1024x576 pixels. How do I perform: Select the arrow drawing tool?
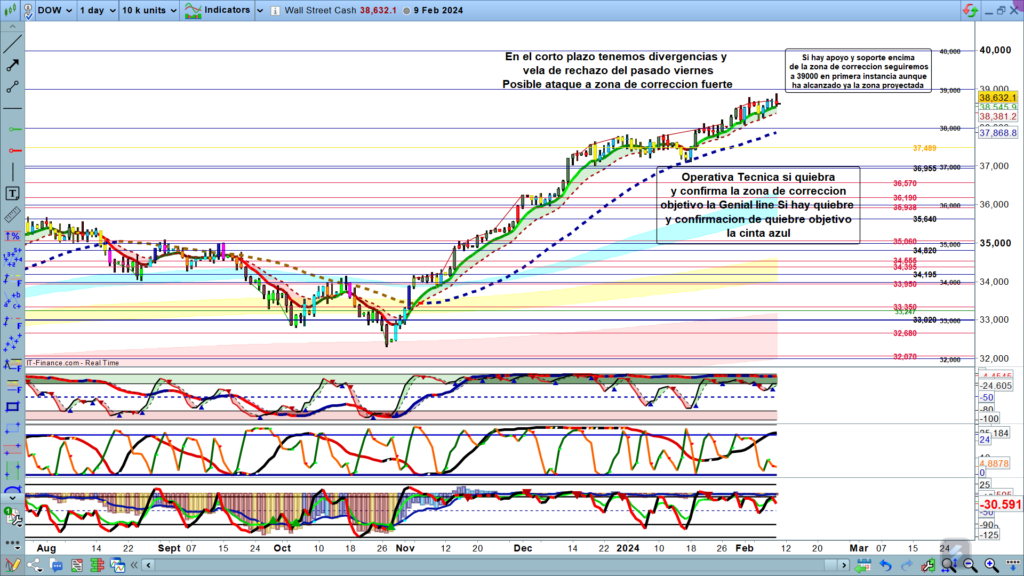(13, 65)
